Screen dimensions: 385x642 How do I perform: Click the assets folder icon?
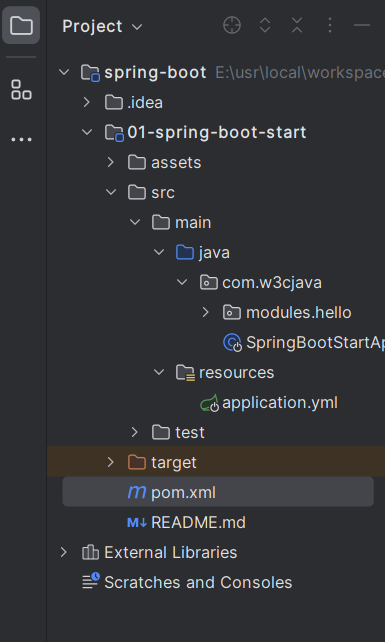pyautogui.click(x=137, y=163)
